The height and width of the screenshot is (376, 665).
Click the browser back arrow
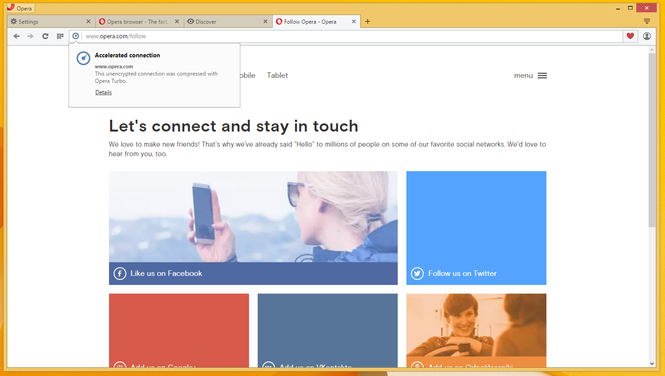click(17, 36)
